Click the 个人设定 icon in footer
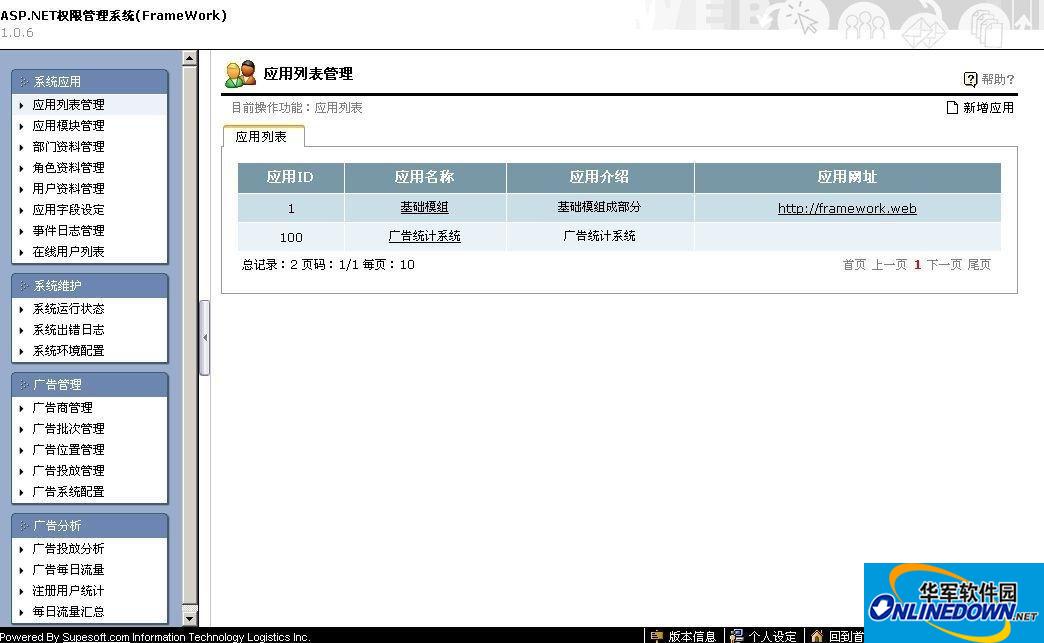Viewport: 1044px width, 643px height. coord(736,636)
